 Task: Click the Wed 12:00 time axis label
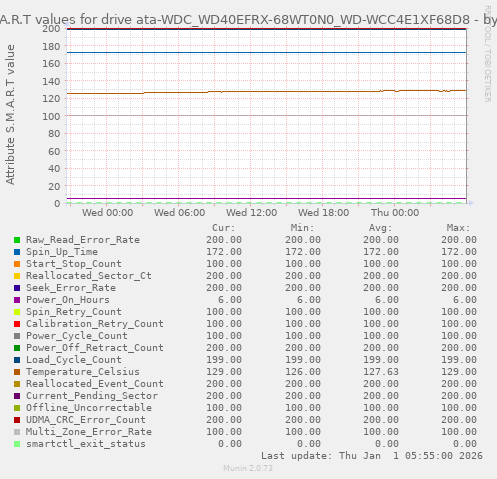point(251,213)
